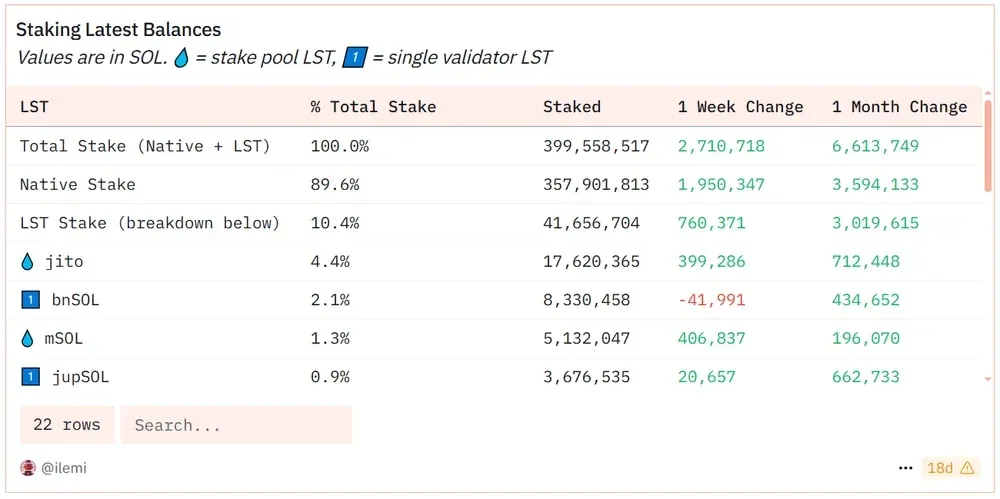Click the 89.6% cell for Native Stake
Screen dimensions: 1000x499
point(335,185)
